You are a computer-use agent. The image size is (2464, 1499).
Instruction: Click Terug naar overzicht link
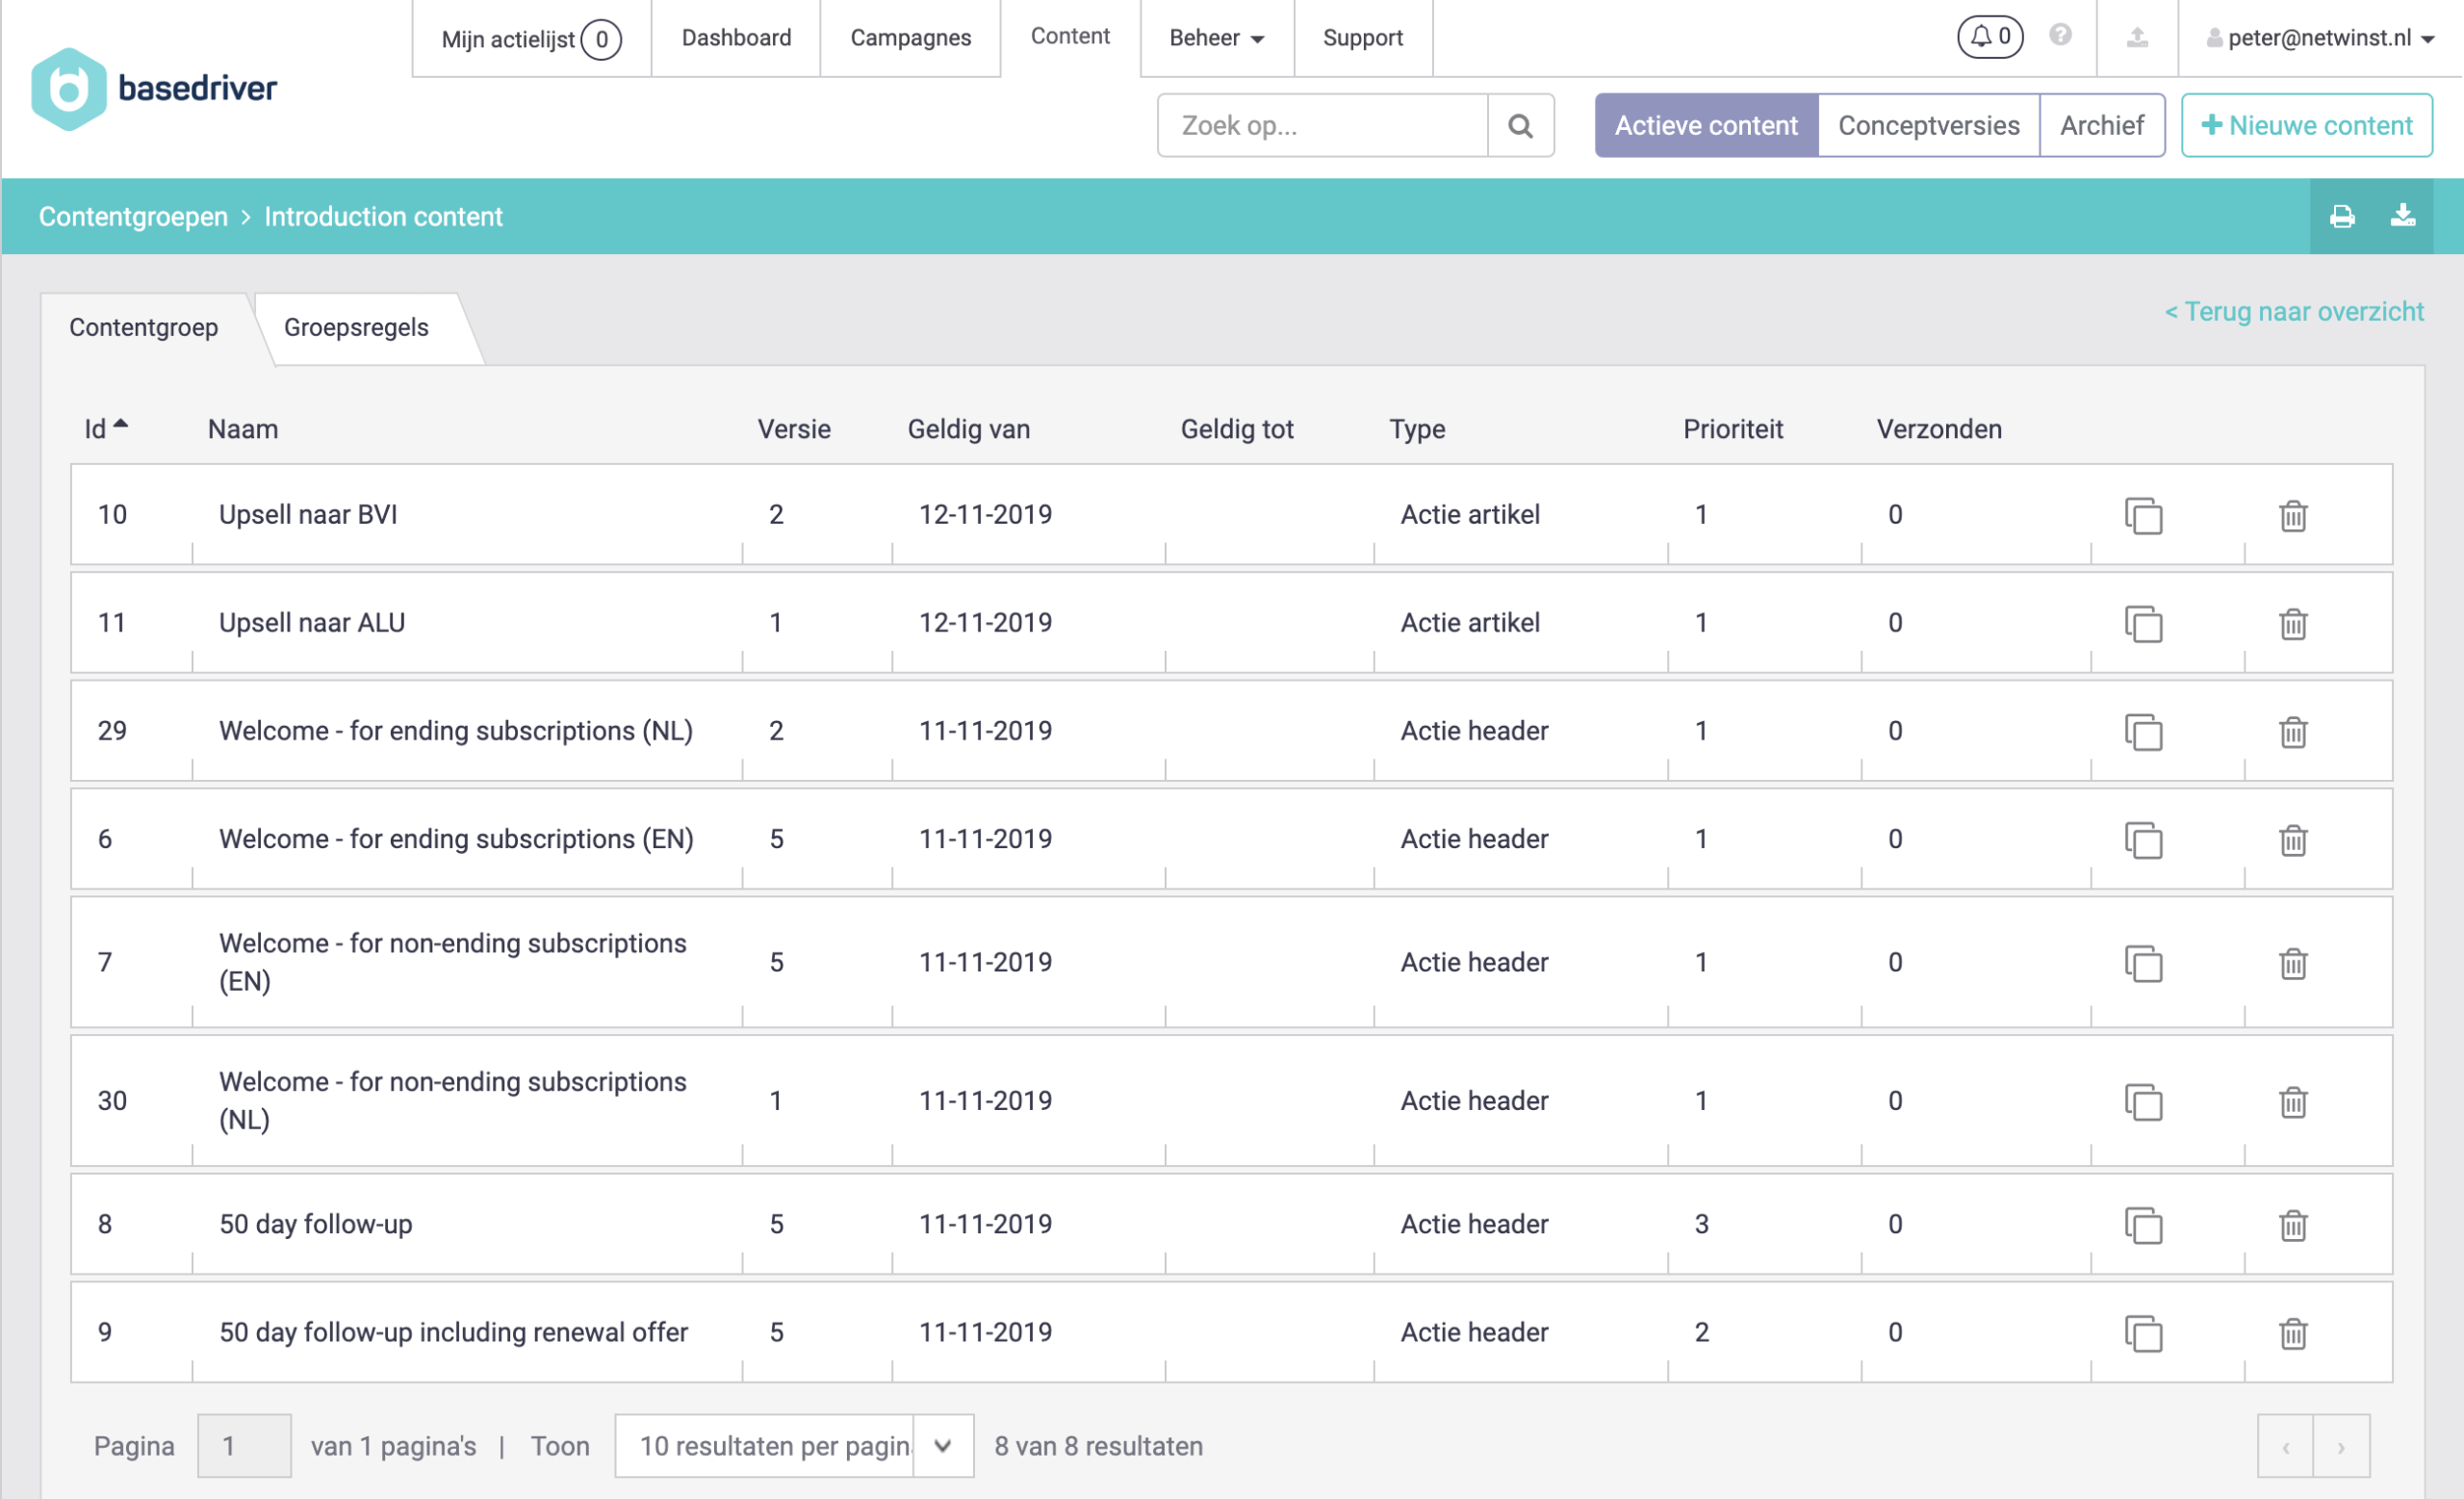click(x=2294, y=312)
